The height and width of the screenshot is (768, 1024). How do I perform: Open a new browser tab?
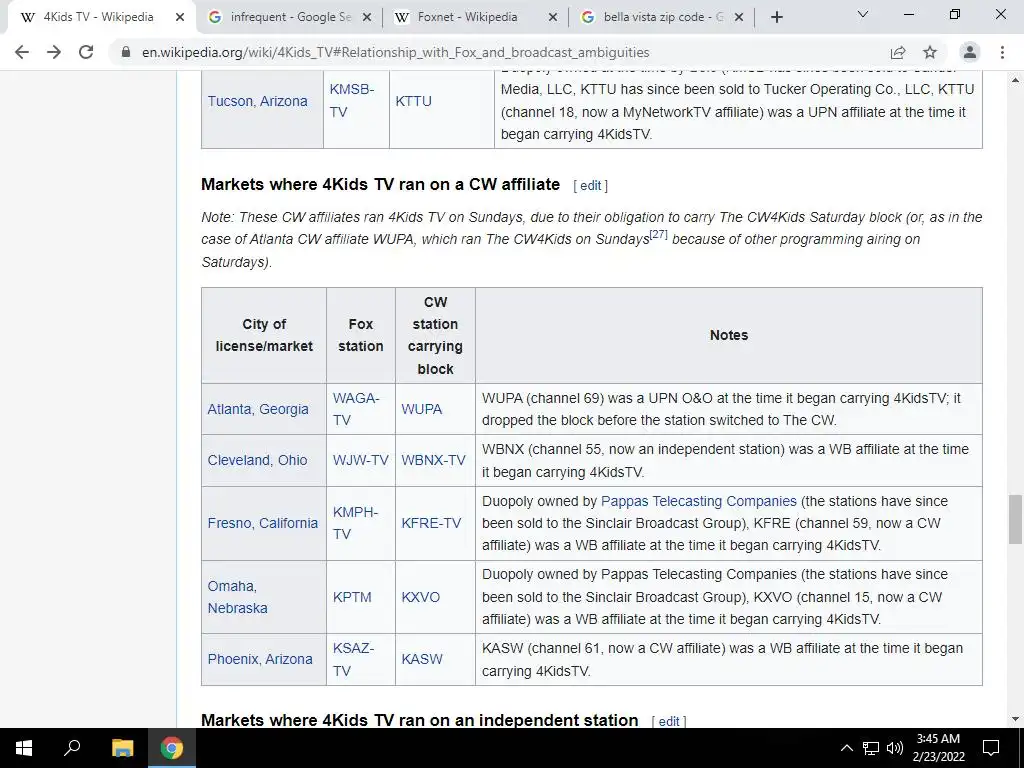coord(776,18)
